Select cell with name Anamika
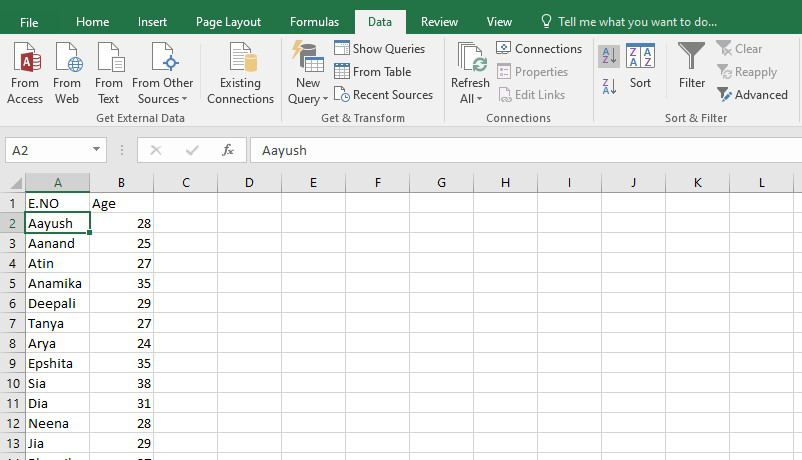This screenshot has height=460, width=802. pyautogui.click(x=58, y=283)
